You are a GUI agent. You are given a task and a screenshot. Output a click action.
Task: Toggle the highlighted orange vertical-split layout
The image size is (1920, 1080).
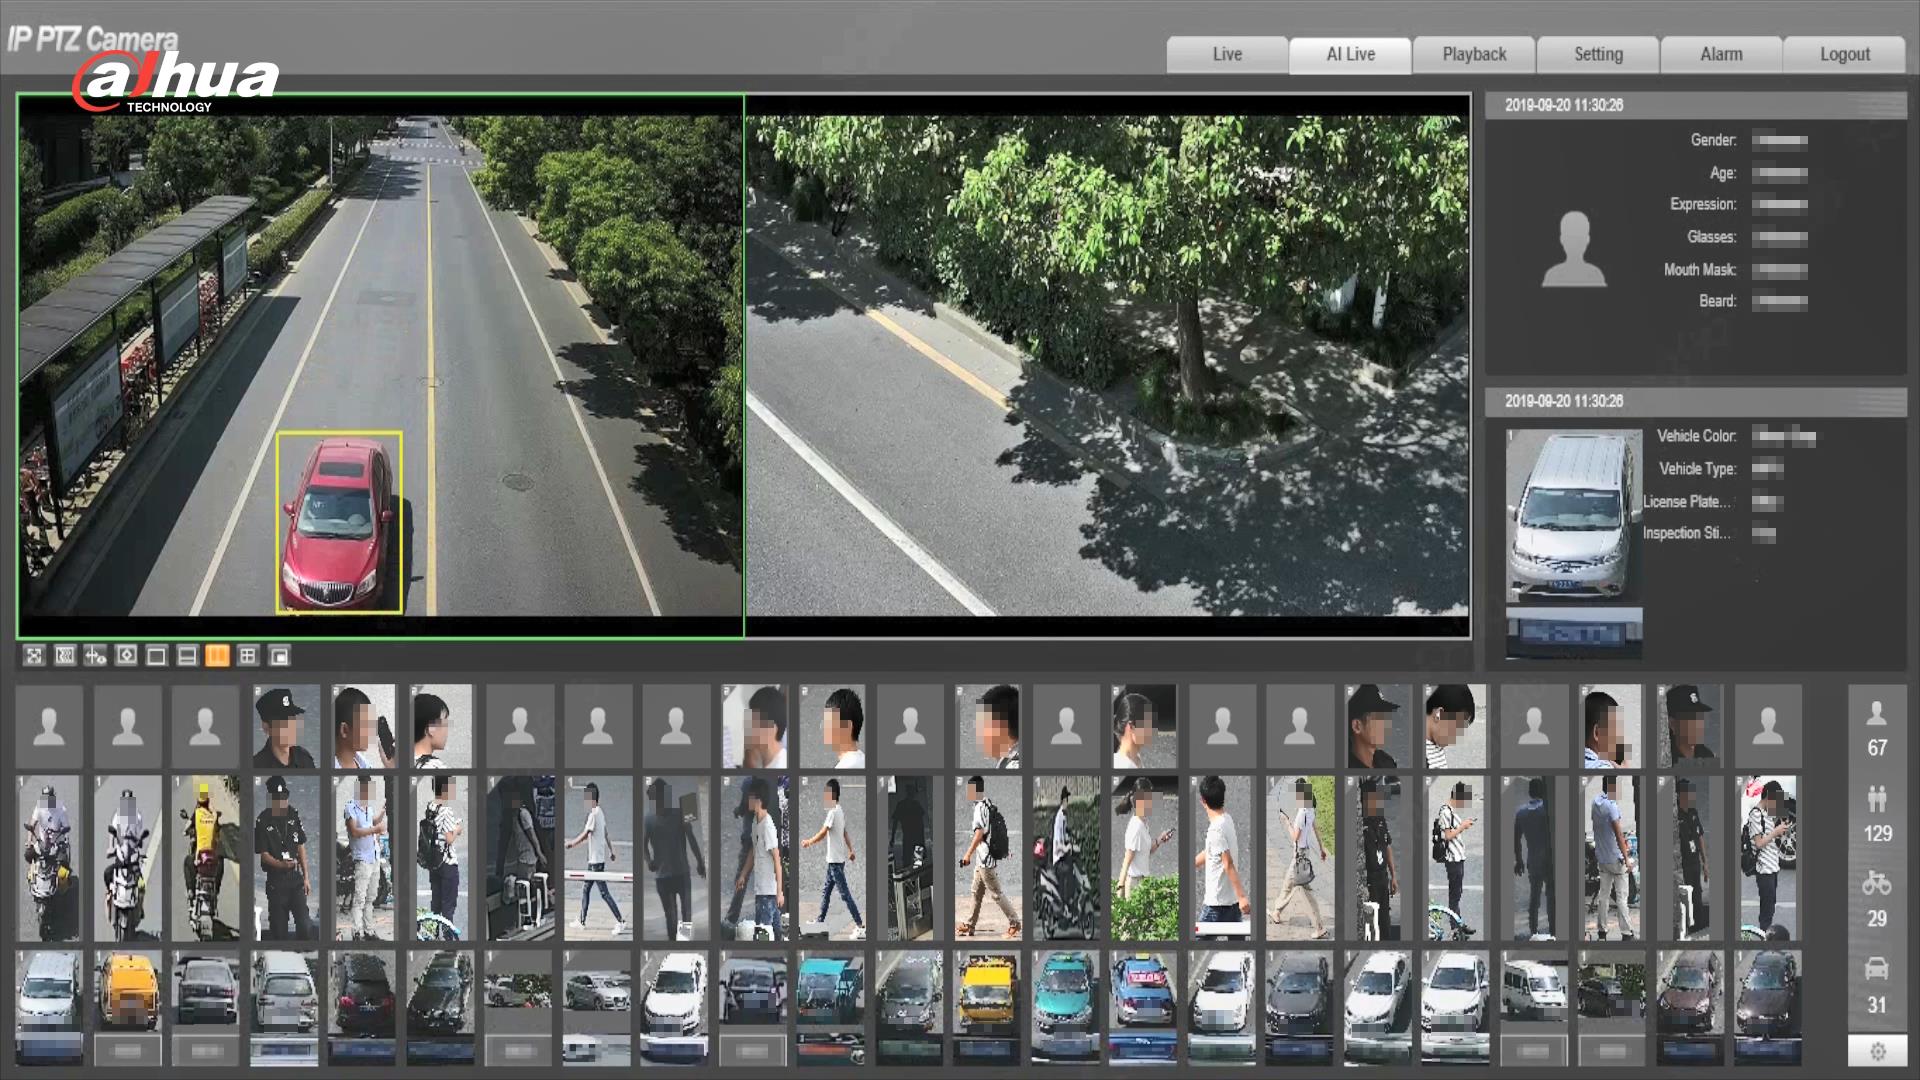point(217,656)
